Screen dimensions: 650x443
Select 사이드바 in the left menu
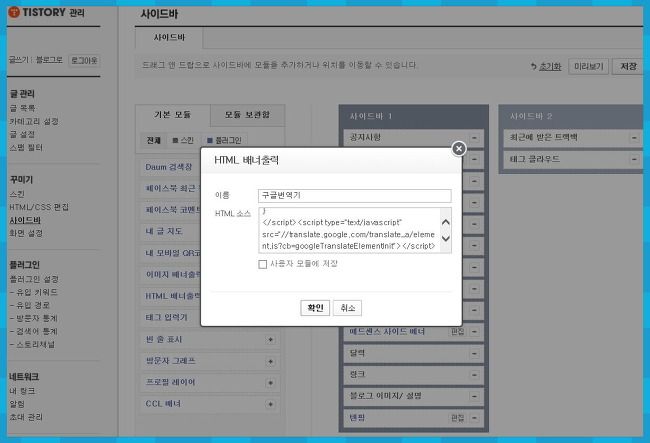(x=25, y=220)
